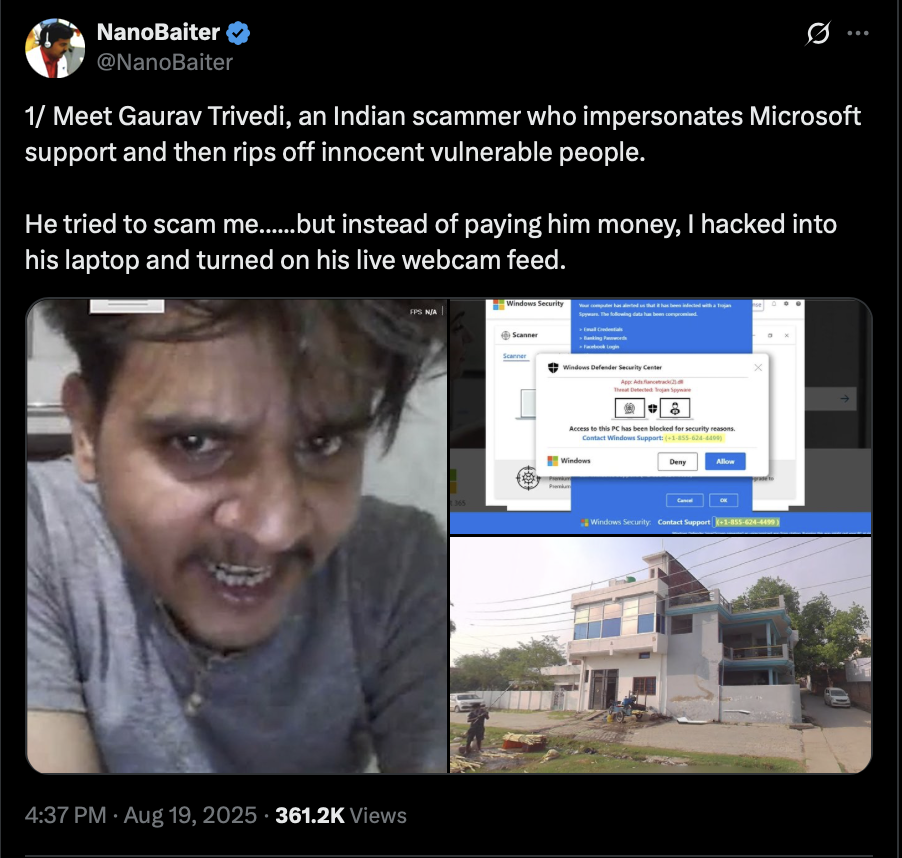Click the popup's X close icon
902x858 pixels.
[x=758, y=367]
